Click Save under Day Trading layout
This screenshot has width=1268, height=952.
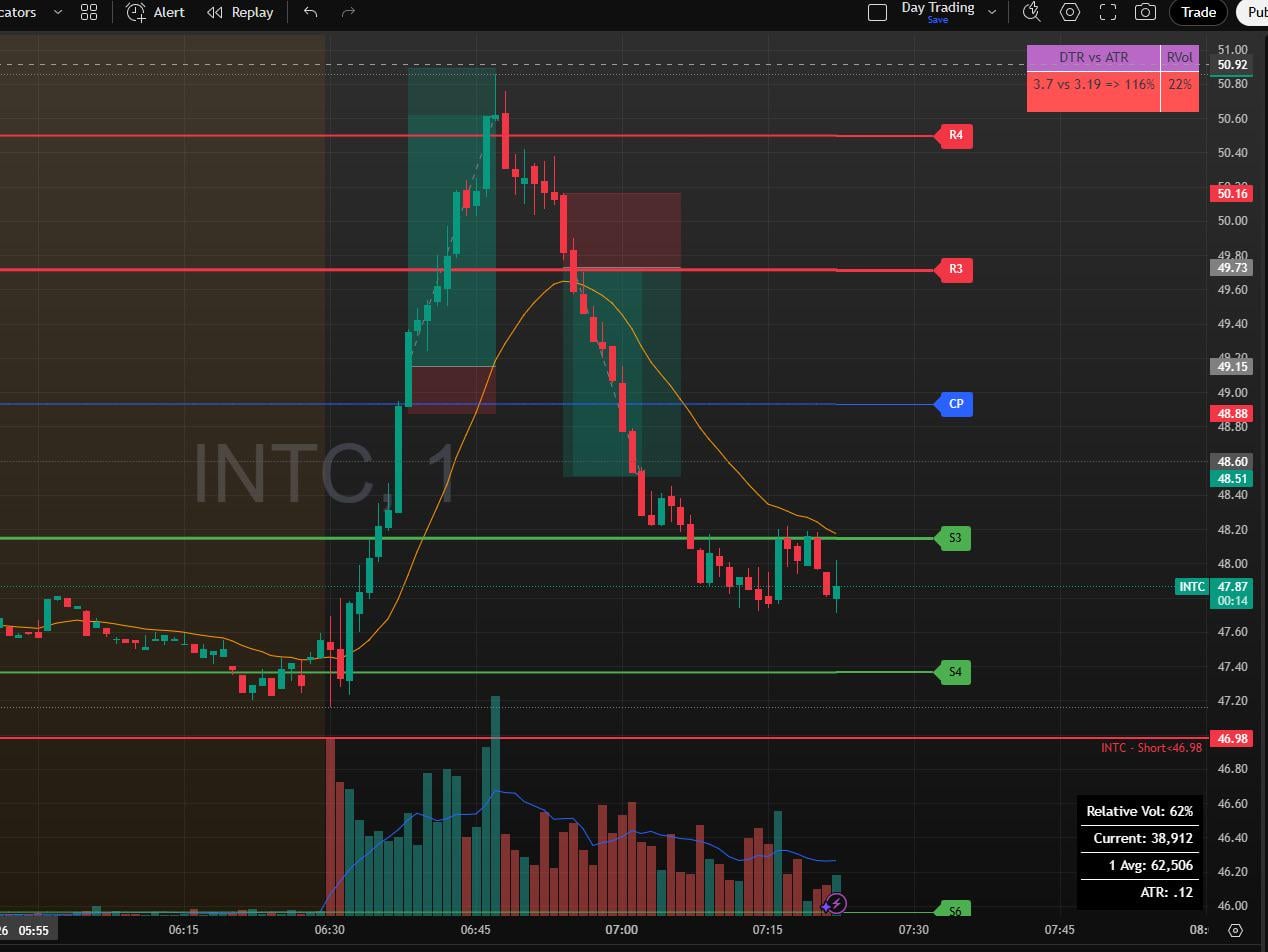(x=937, y=20)
